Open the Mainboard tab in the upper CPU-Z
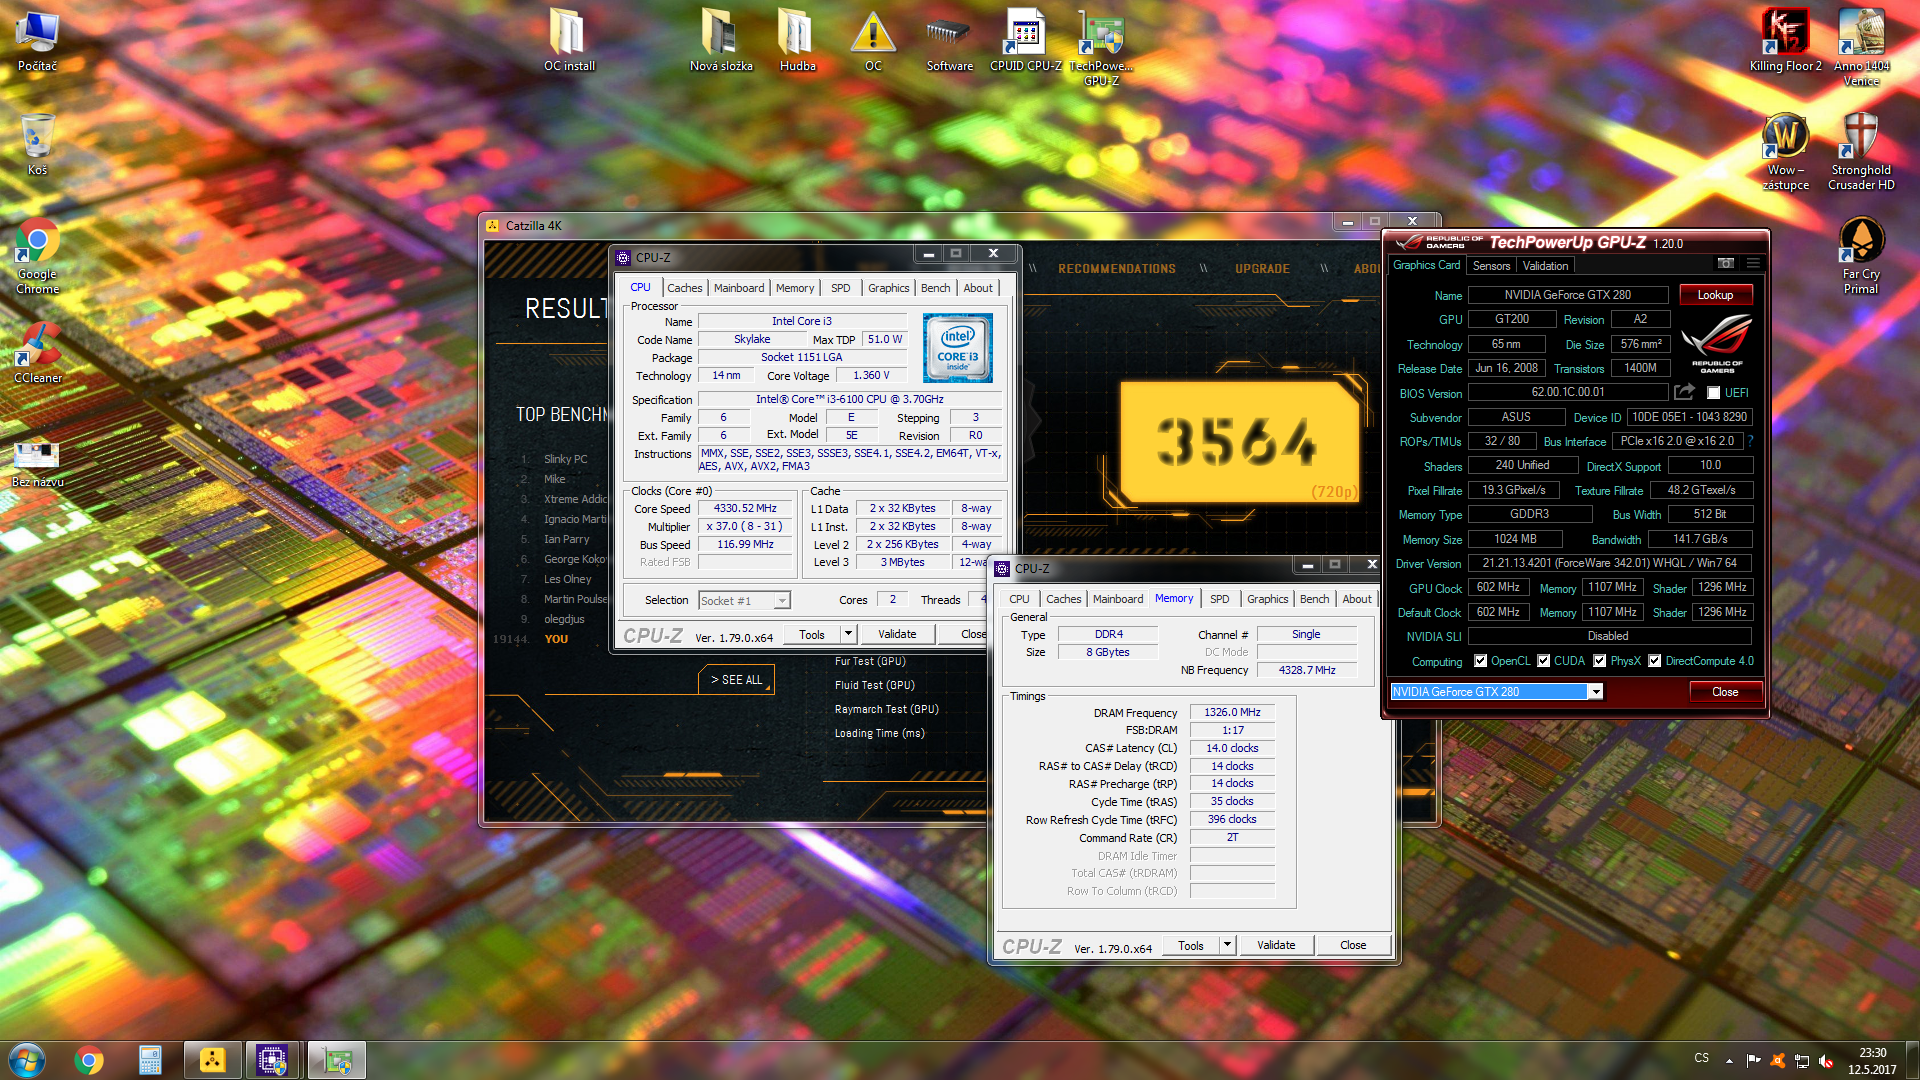This screenshot has height=1080, width=1920. click(739, 288)
